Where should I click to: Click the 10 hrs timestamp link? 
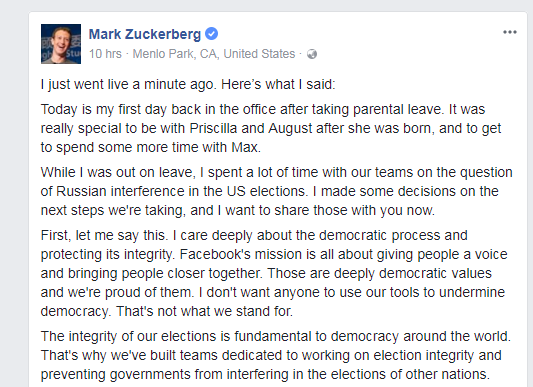point(105,54)
